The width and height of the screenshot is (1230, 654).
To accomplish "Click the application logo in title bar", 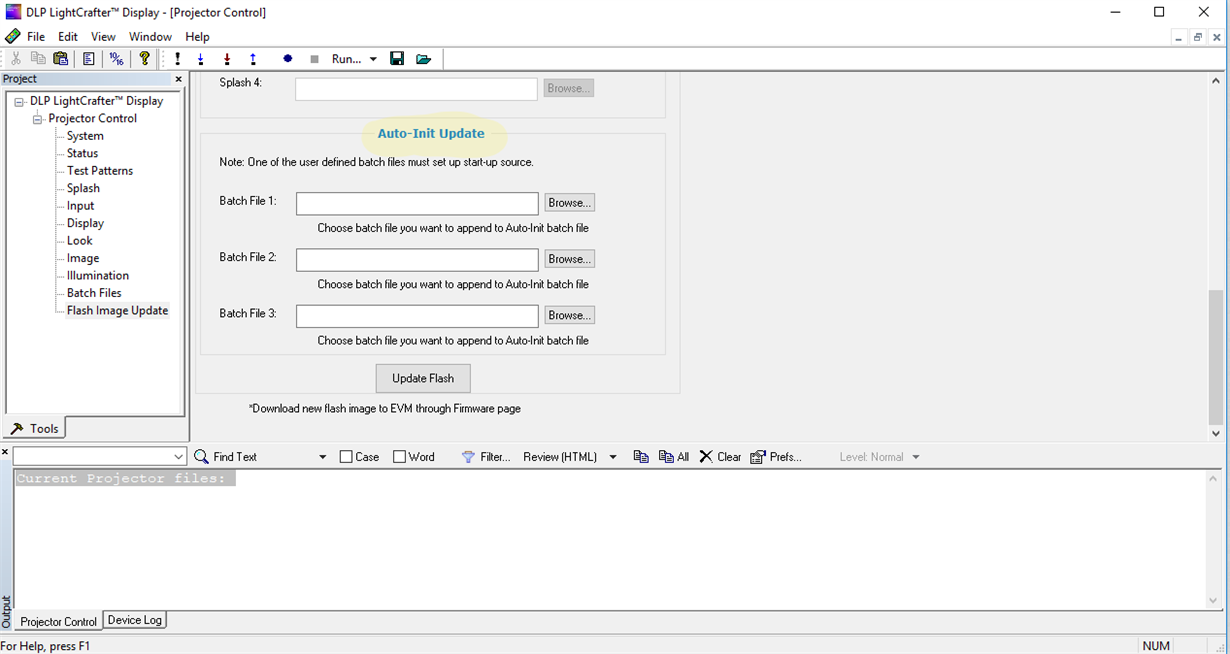I will [x=13, y=12].
